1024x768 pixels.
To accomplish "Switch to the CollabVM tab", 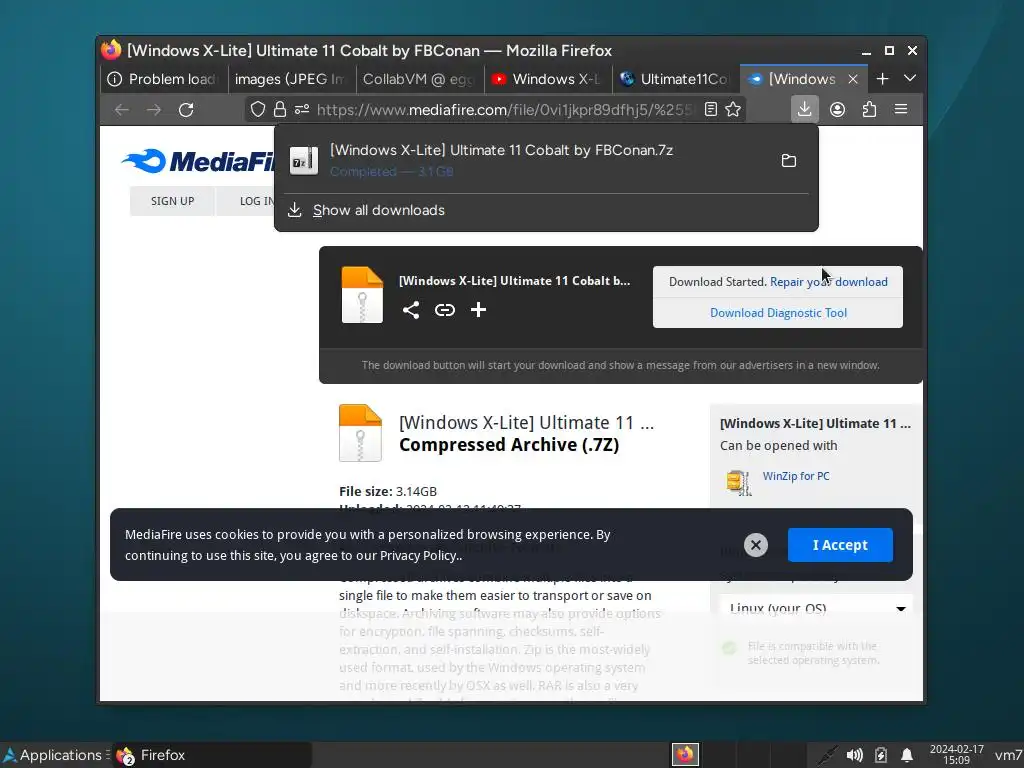I will (419, 79).
